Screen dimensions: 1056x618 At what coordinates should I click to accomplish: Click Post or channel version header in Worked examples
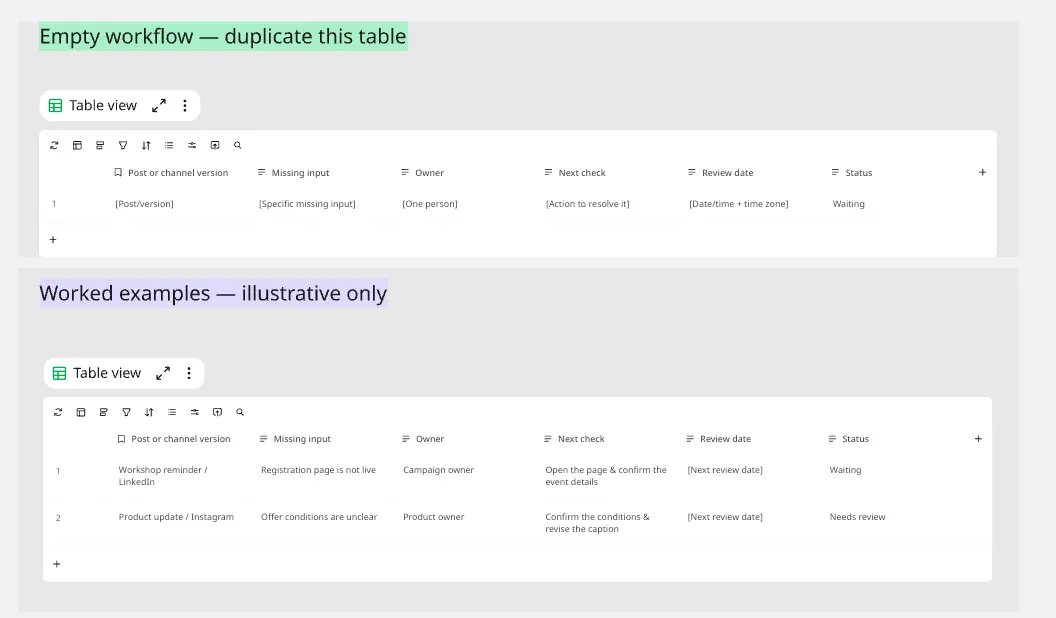(x=174, y=439)
